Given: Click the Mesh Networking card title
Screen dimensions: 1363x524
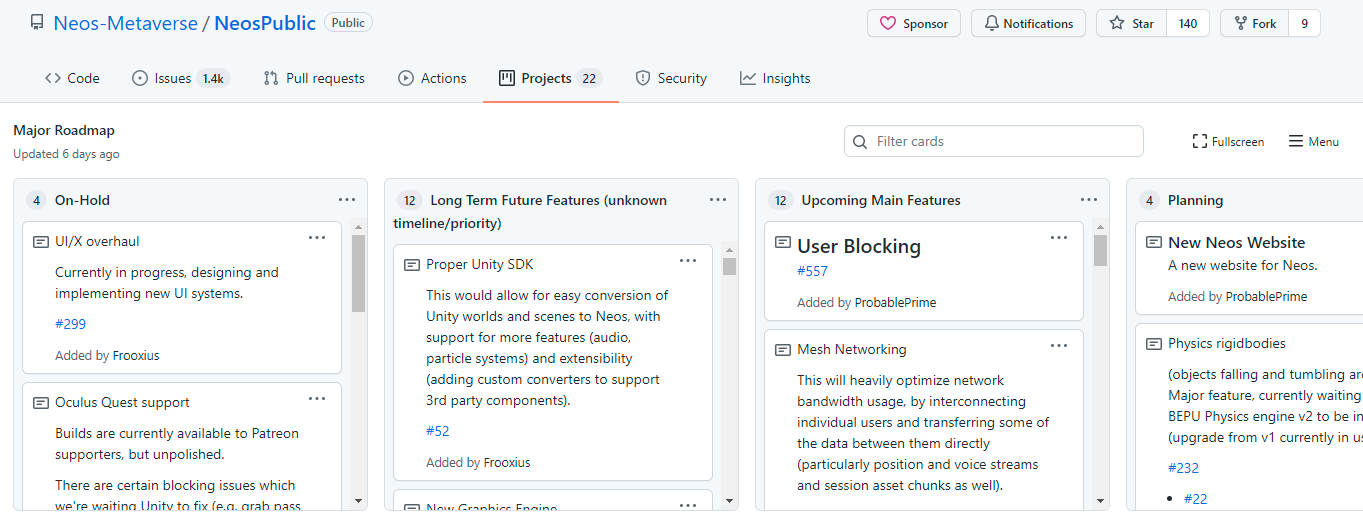Looking at the screenshot, I should [x=852, y=349].
